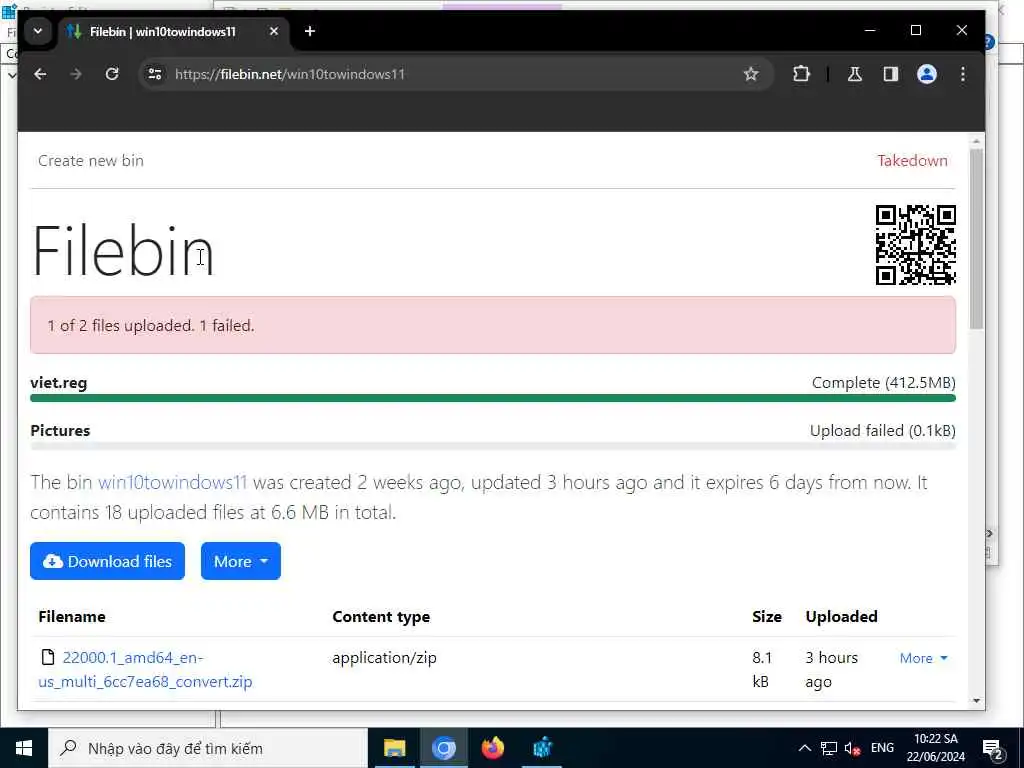Click the Filebin page heading

point(123,251)
